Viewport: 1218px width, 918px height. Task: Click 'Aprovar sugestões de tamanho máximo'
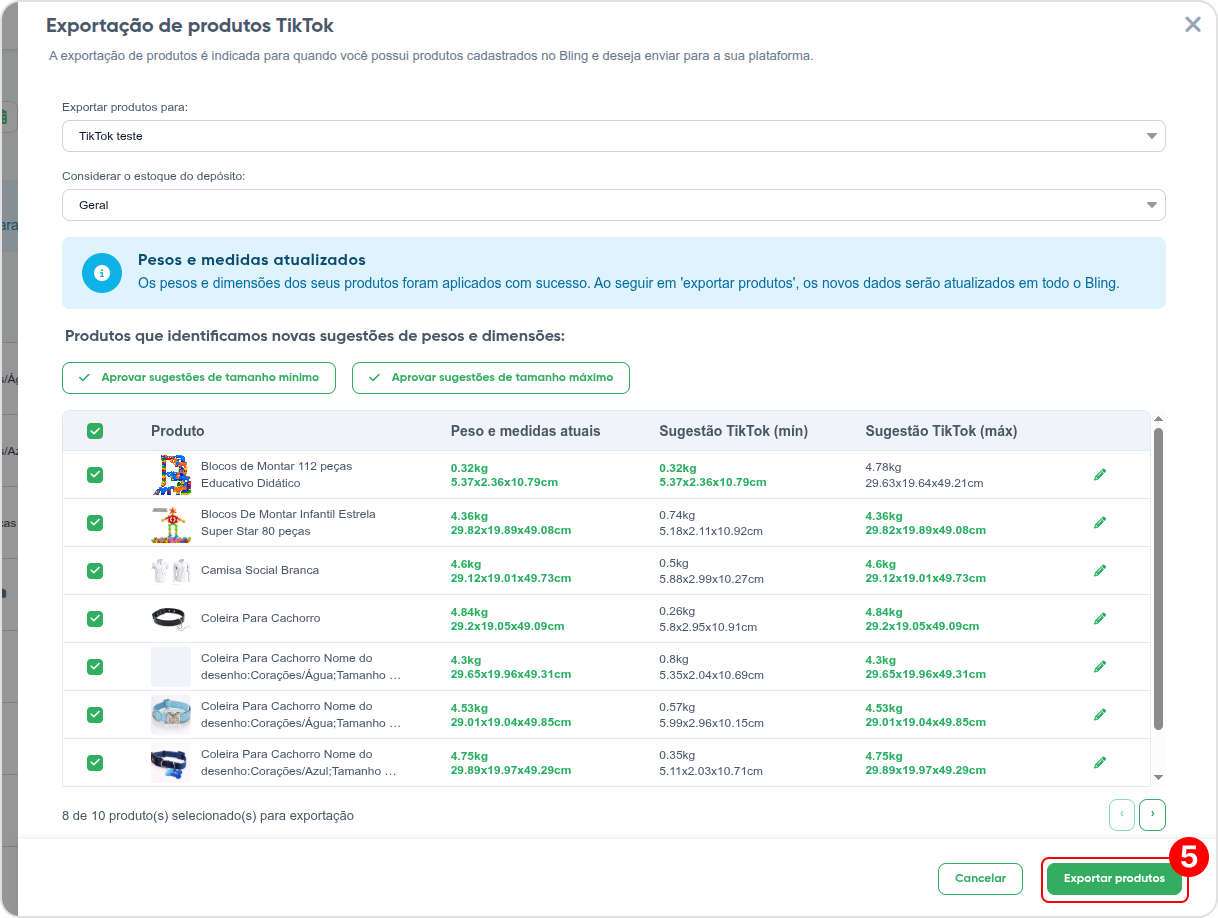click(490, 378)
